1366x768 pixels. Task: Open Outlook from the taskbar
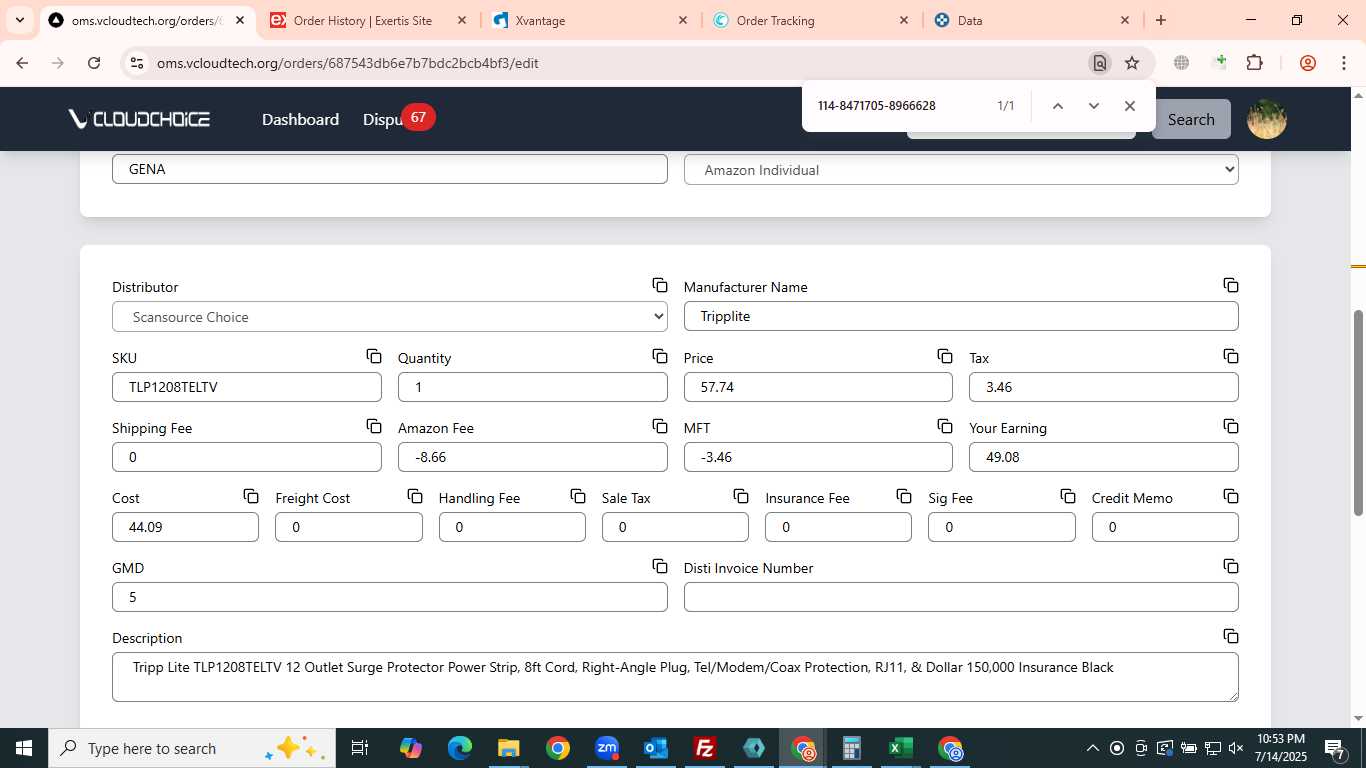click(656, 748)
